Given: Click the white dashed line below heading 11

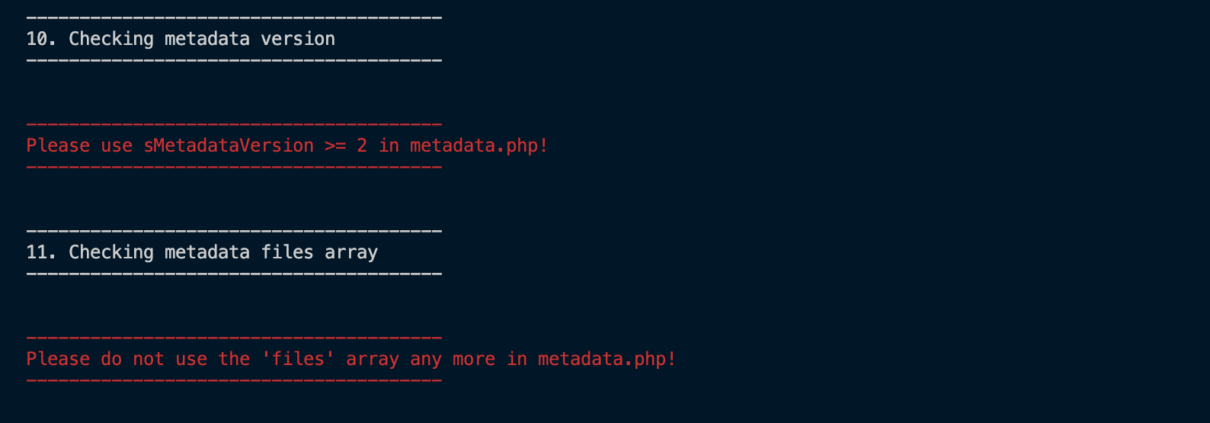Looking at the screenshot, I should (x=234, y=273).
